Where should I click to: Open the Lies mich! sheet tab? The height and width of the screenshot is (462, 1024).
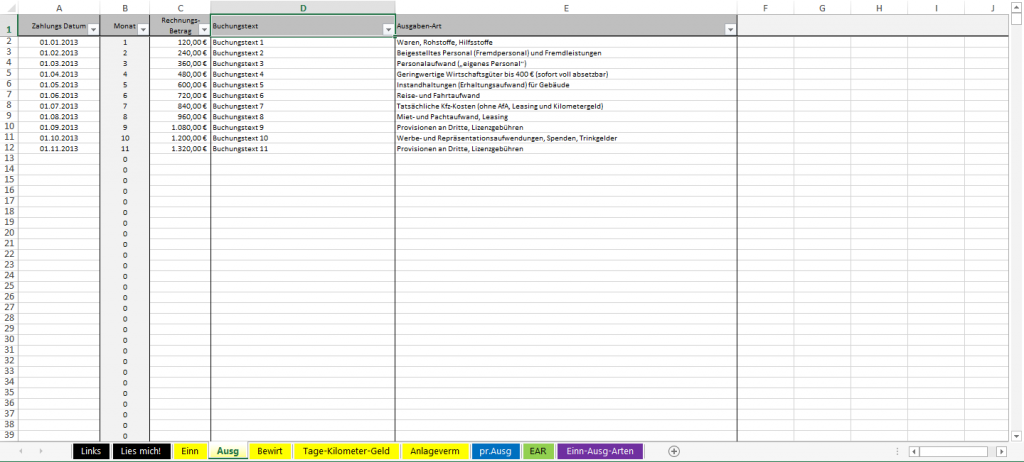(x=140, y=451)
